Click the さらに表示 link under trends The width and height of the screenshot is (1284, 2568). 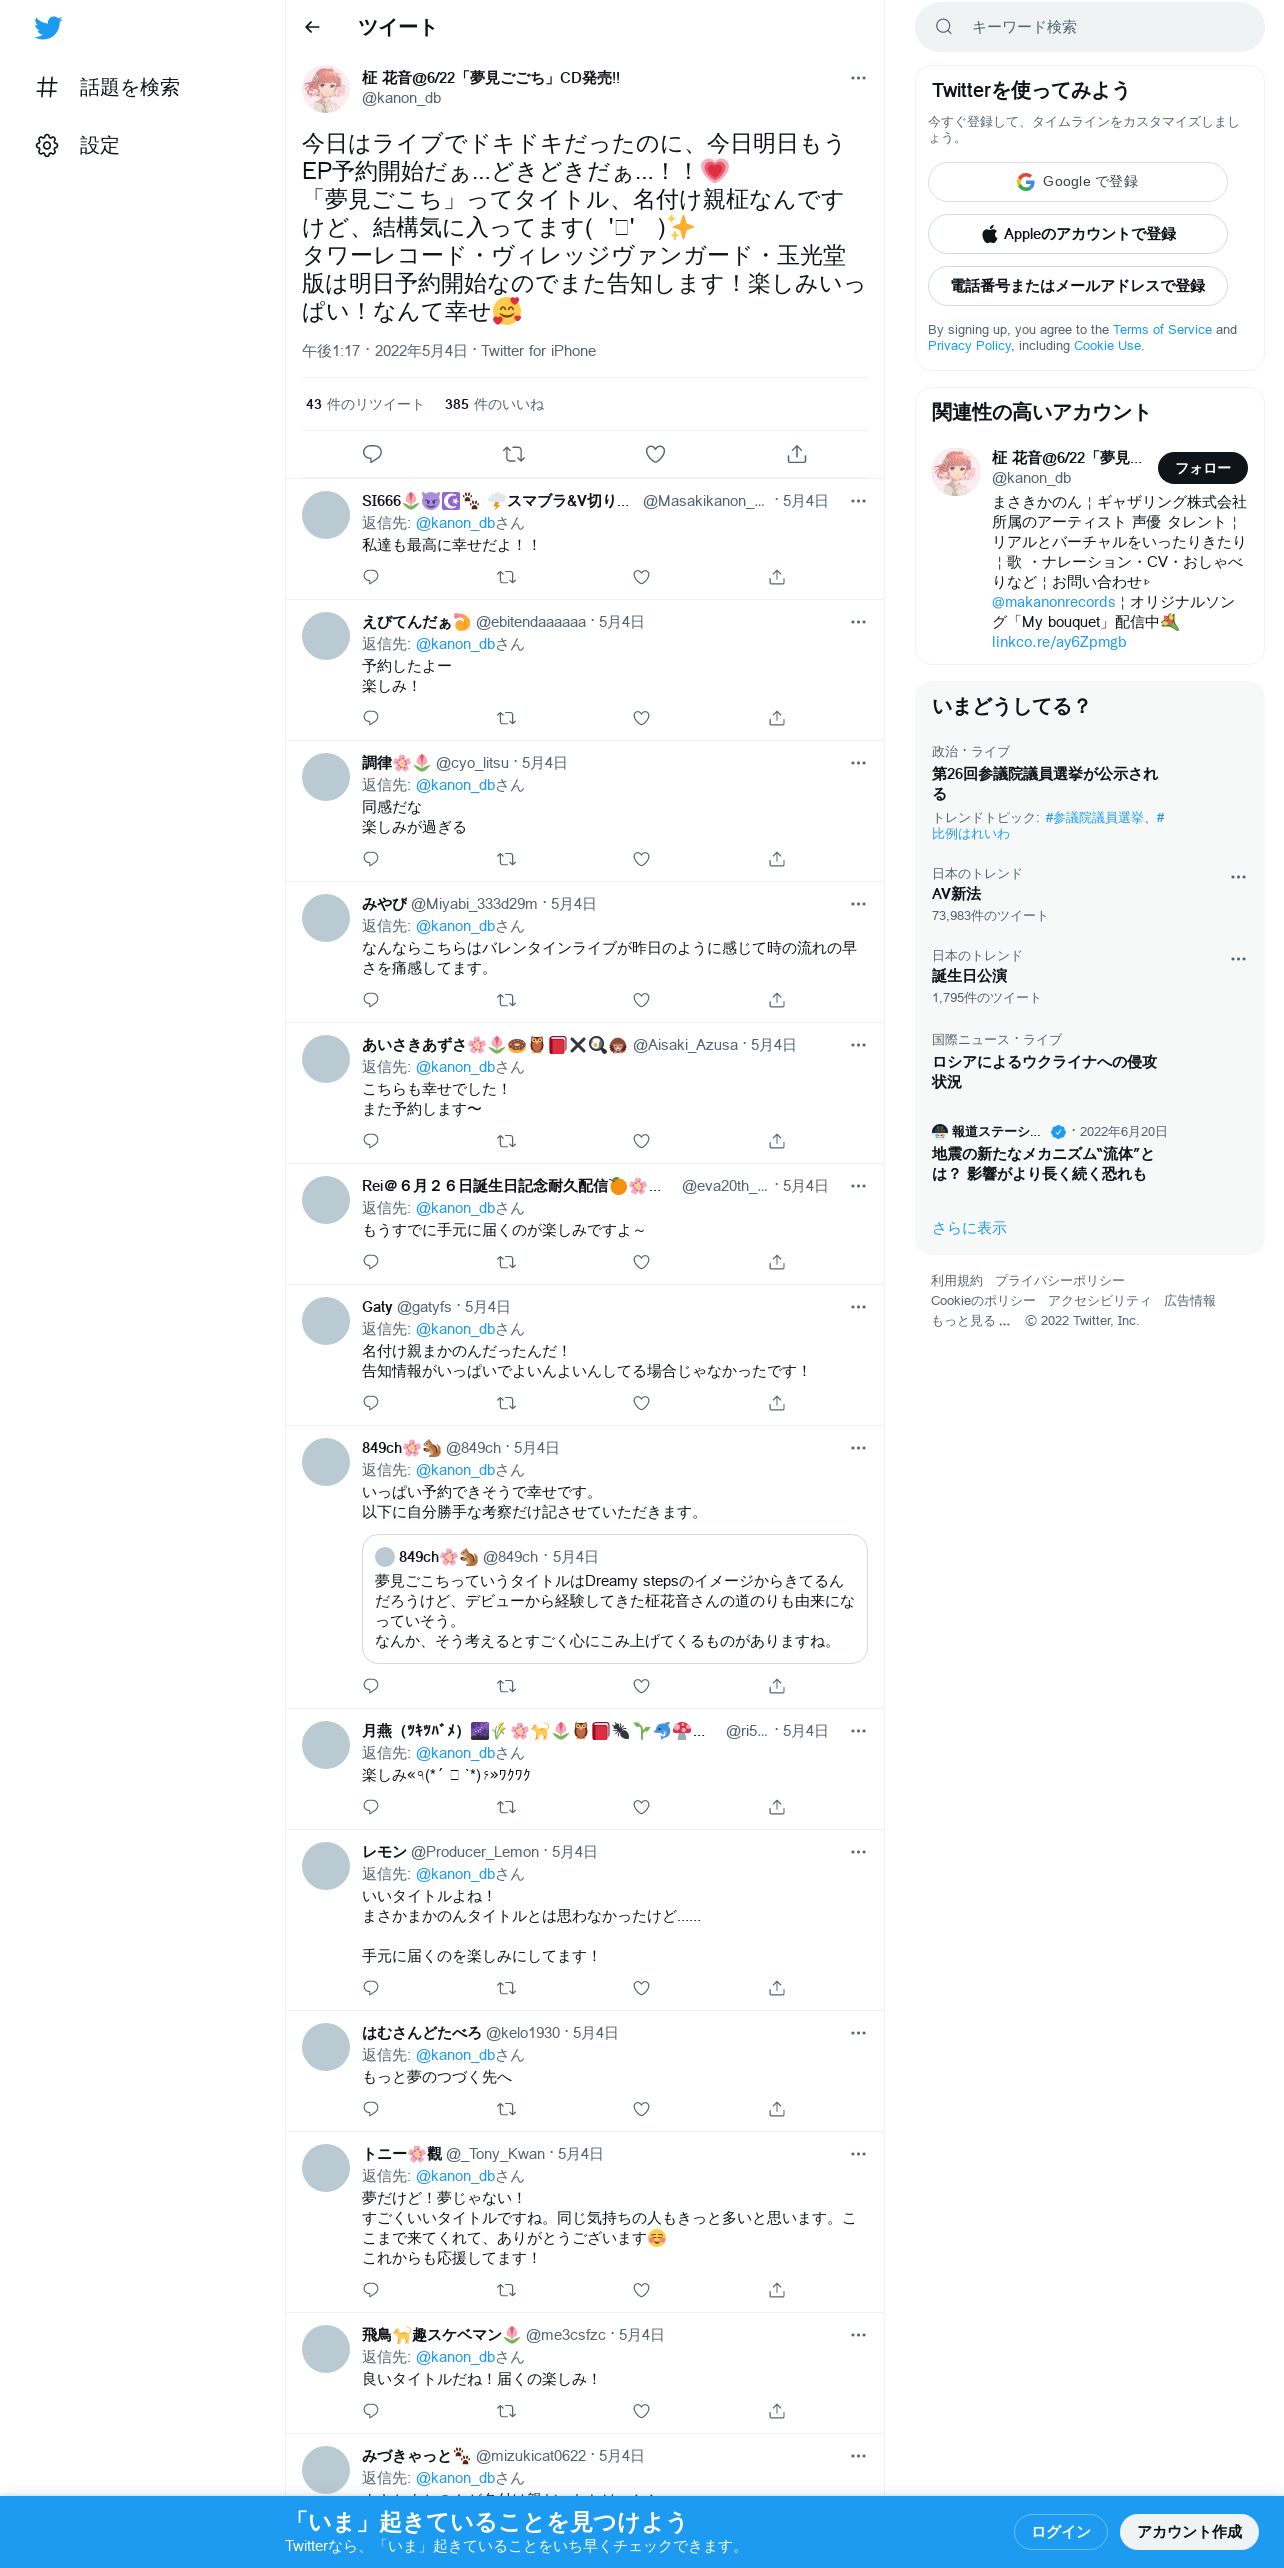969,1228
